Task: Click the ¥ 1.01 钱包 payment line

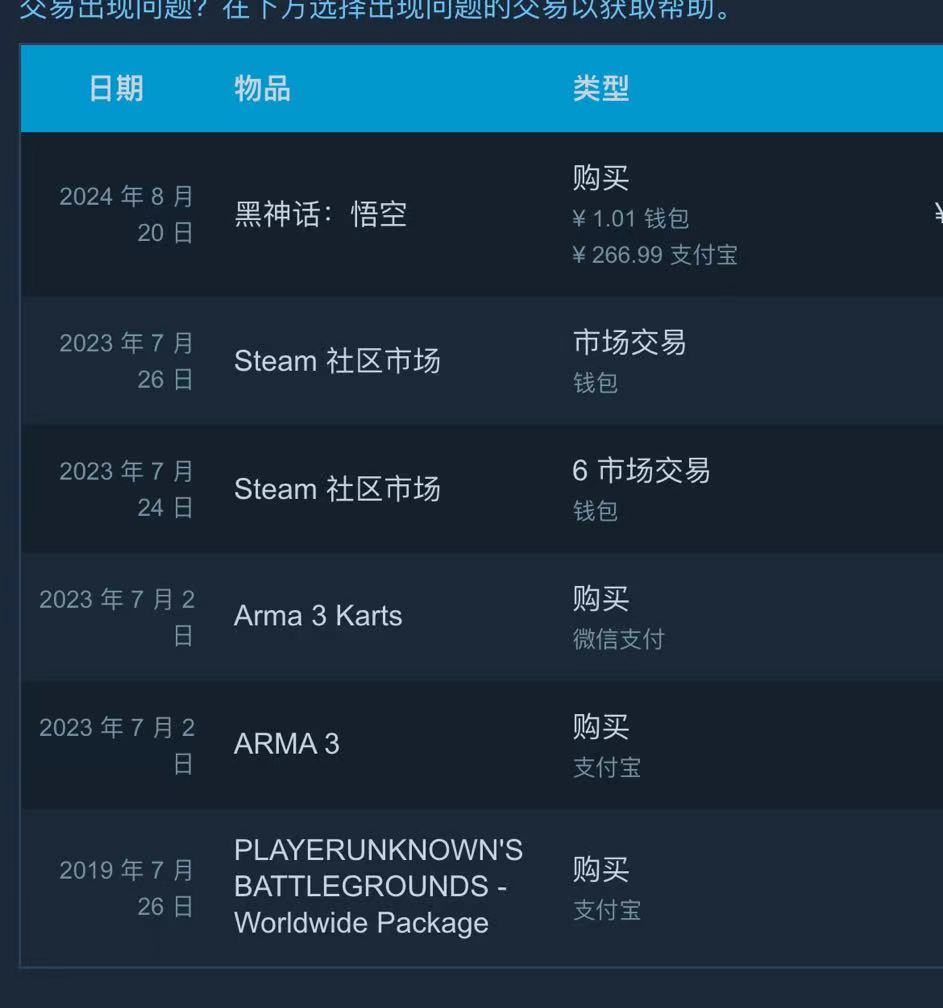Action: [631, 219]
